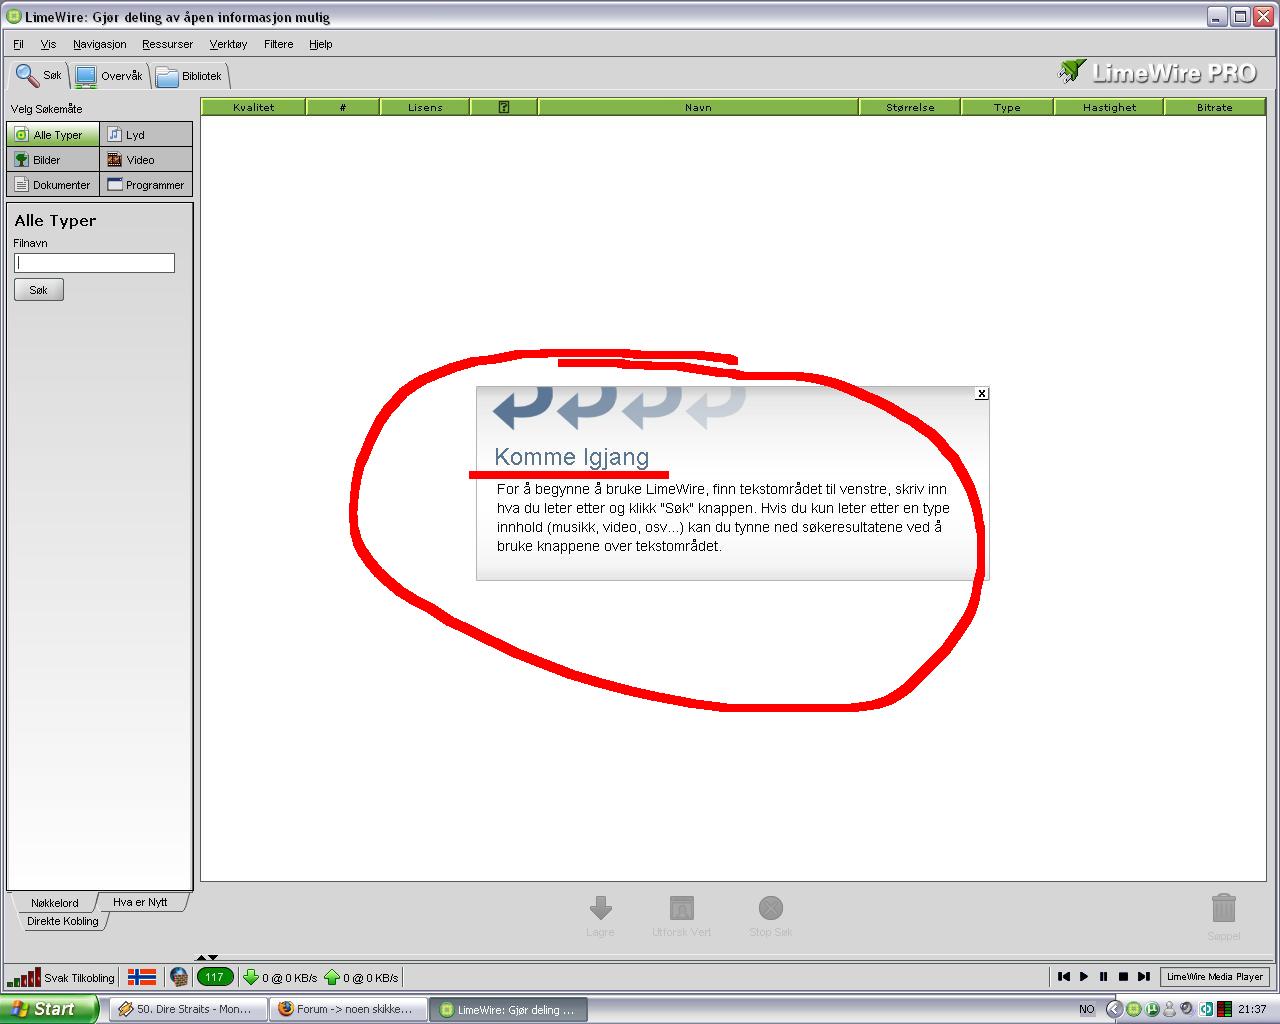The height and width of the screenshot is (1024, 1280).
Task: Open the Fil menu
Action: tap(18, 44)
